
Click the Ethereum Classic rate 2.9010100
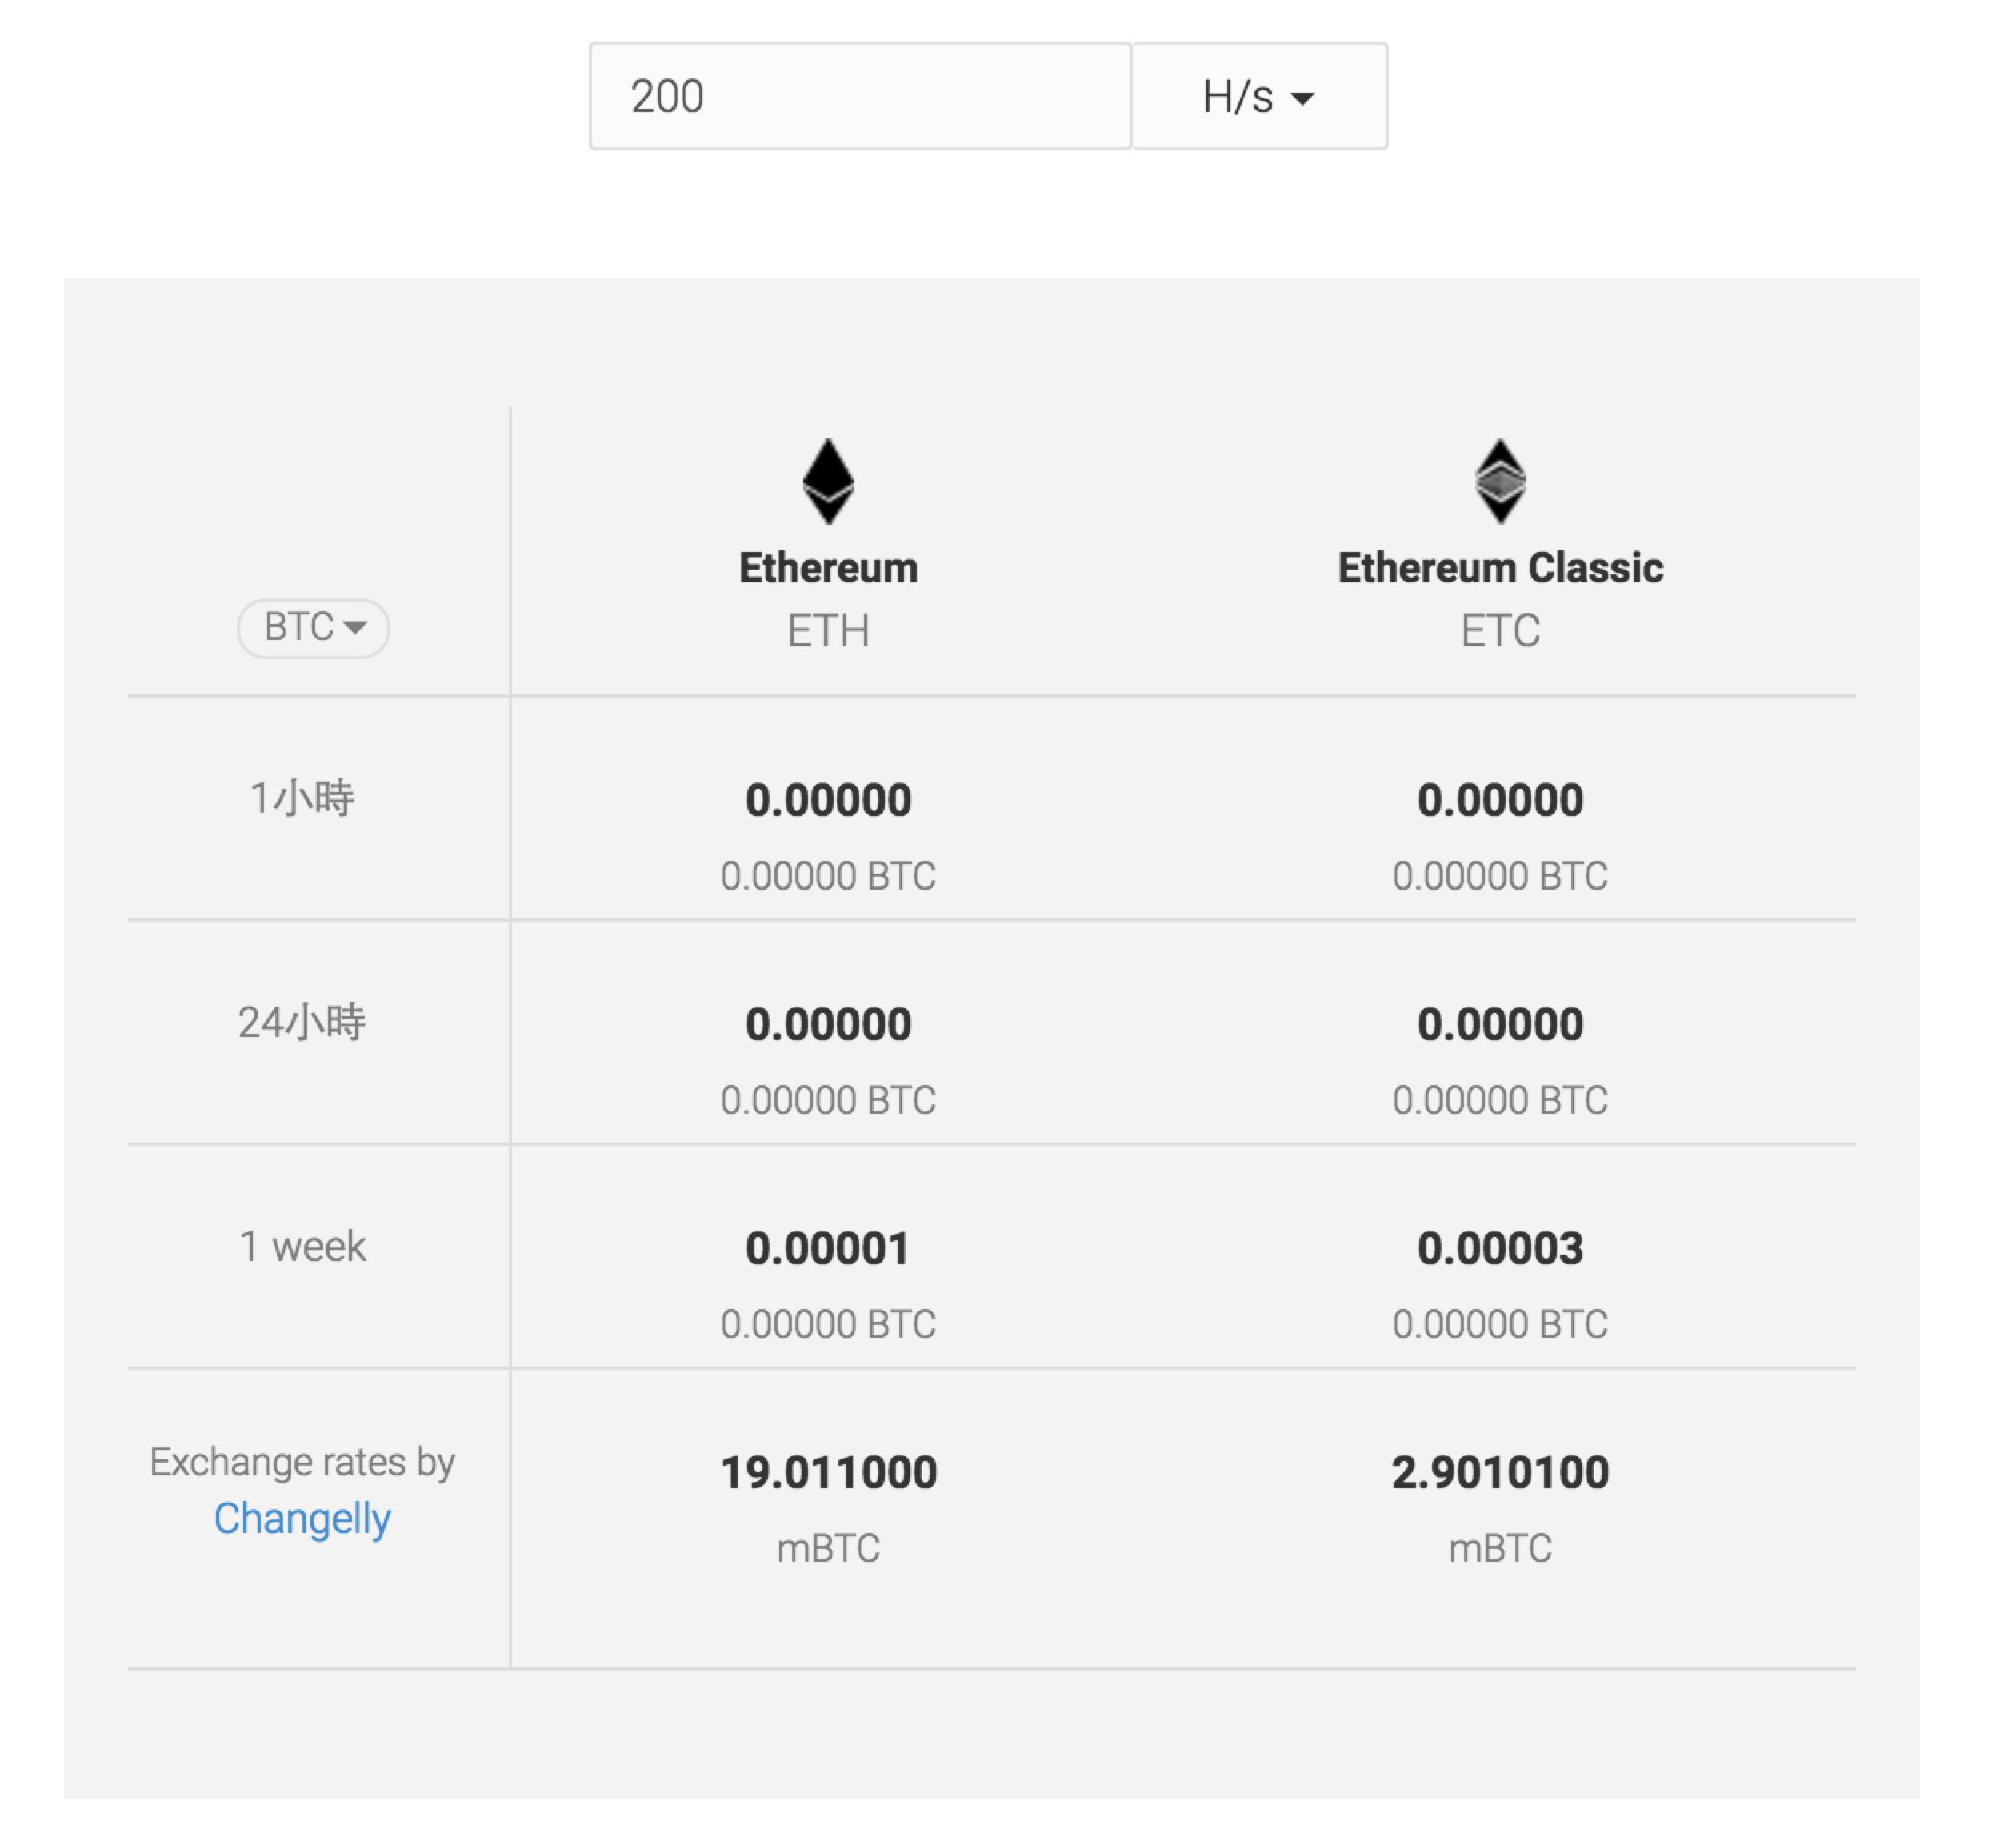[1500, 1472]
